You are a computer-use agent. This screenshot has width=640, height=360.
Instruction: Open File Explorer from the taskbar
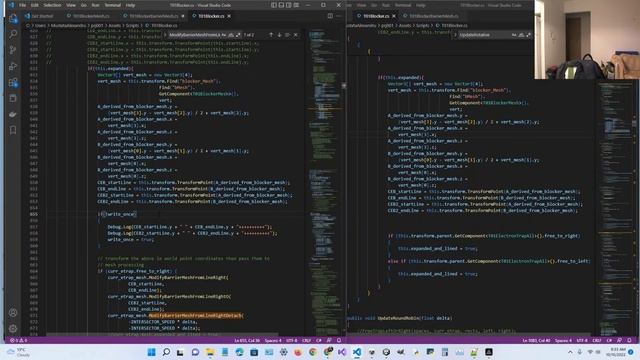point(210,352)
